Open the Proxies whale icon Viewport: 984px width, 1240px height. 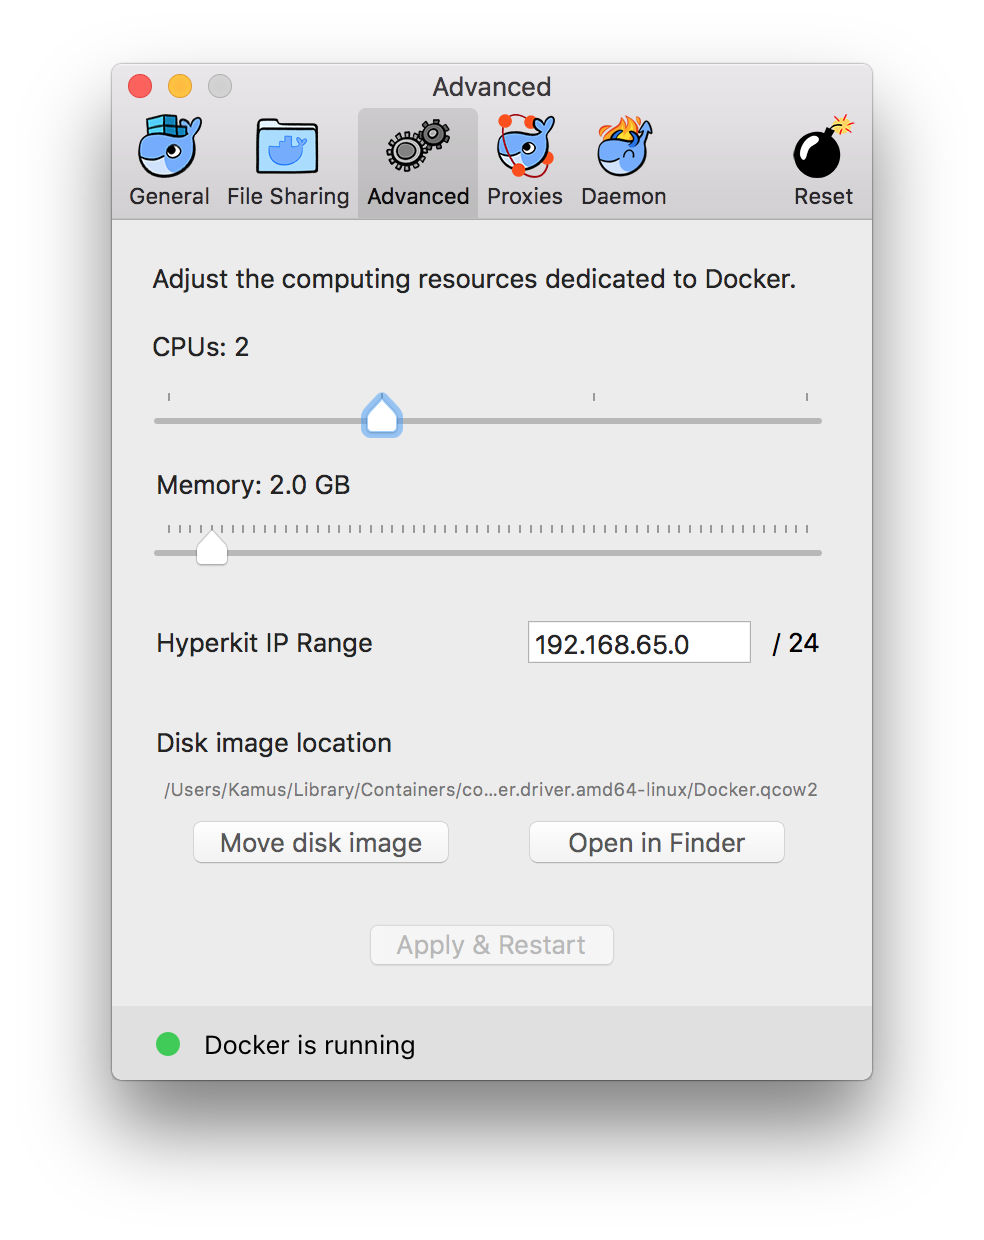pyautogui.click(x=525, y=146)
